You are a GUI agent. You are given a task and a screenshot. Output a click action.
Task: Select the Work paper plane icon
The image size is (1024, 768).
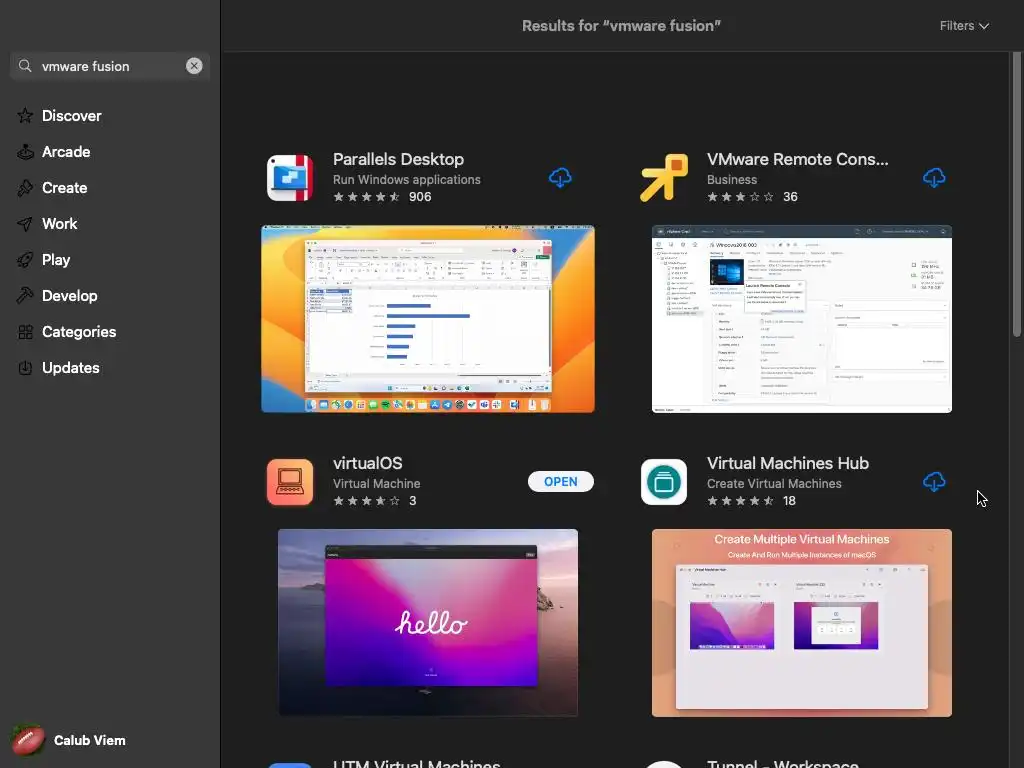[x=25, y=224]
